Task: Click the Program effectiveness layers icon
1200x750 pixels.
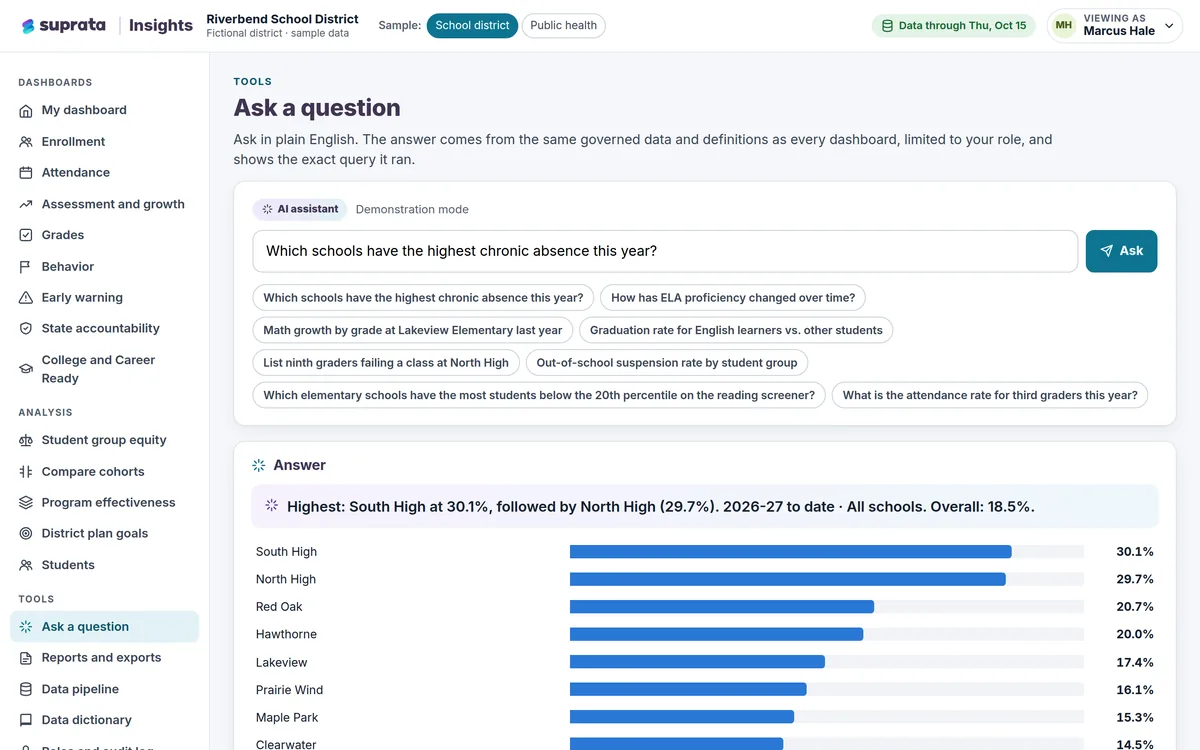Action: [26, 503]
